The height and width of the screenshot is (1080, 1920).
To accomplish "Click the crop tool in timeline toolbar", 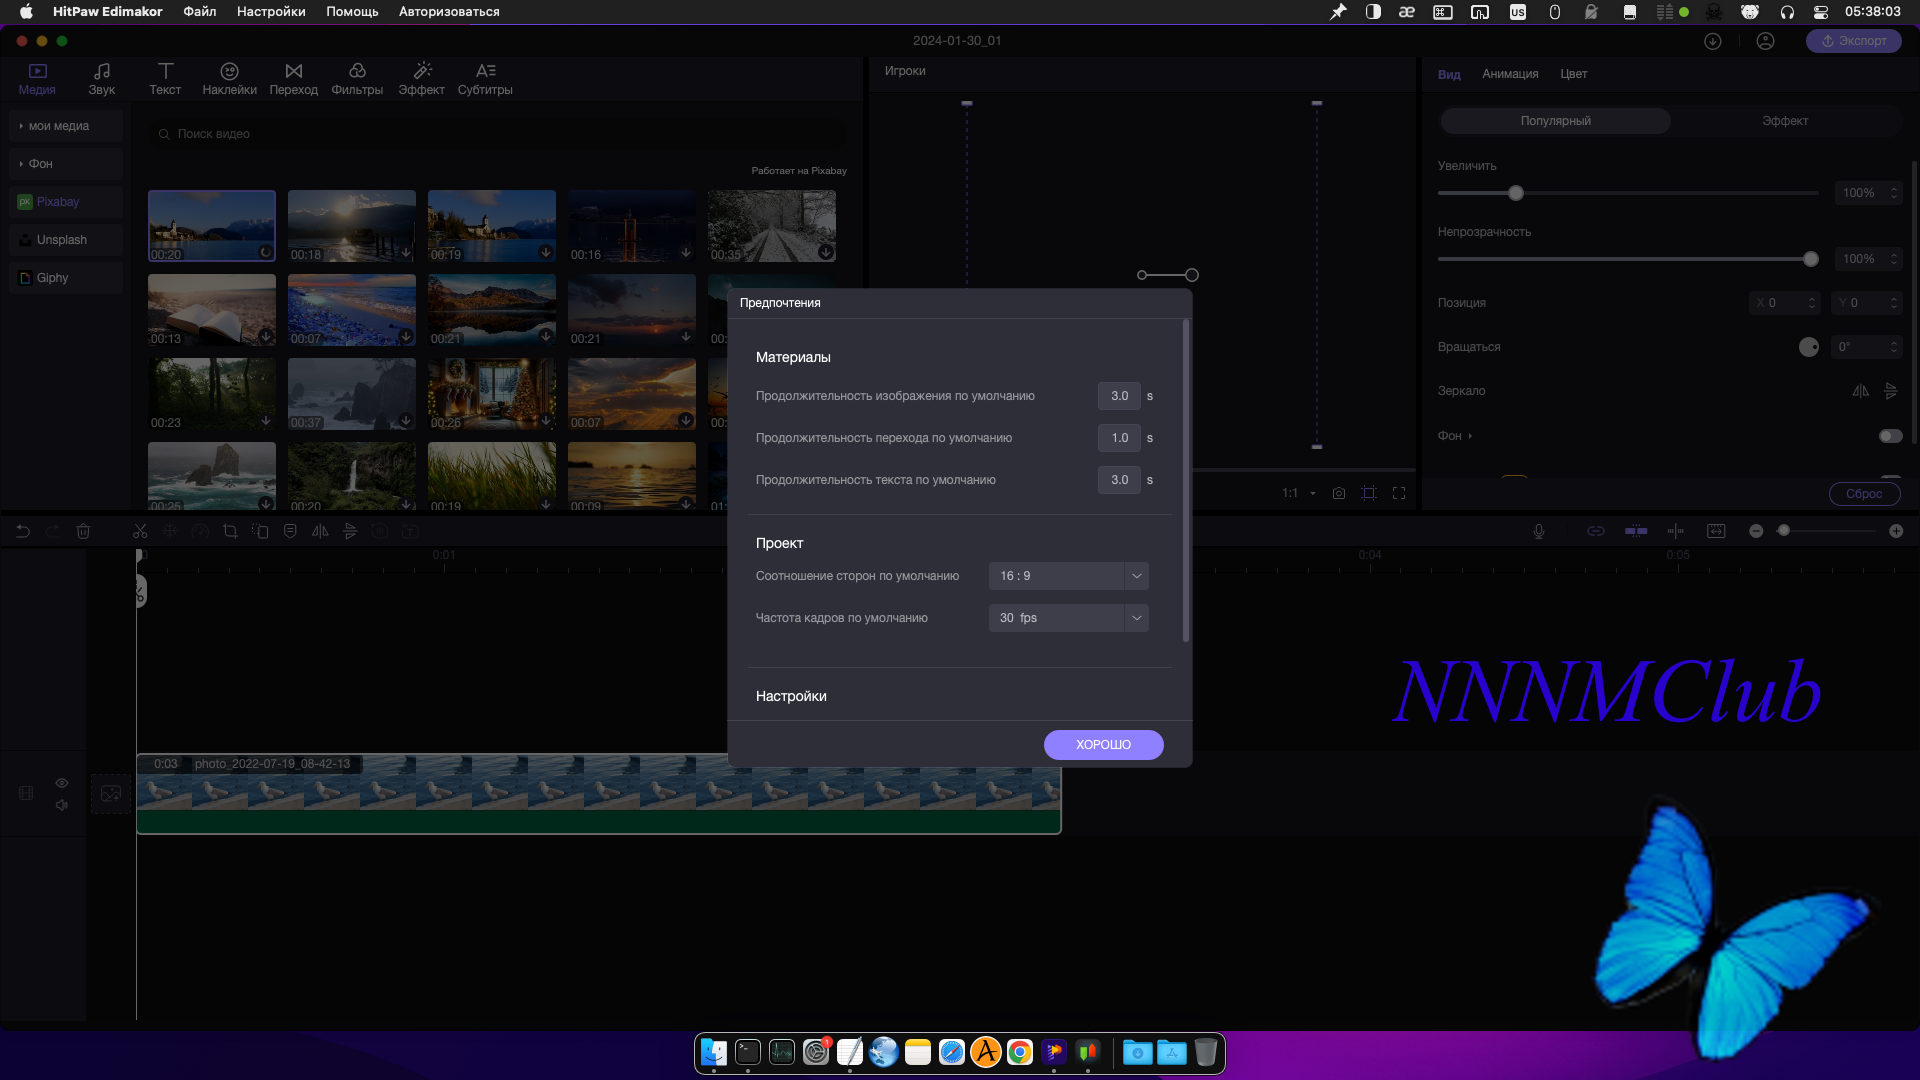I will tap(230, 532).
